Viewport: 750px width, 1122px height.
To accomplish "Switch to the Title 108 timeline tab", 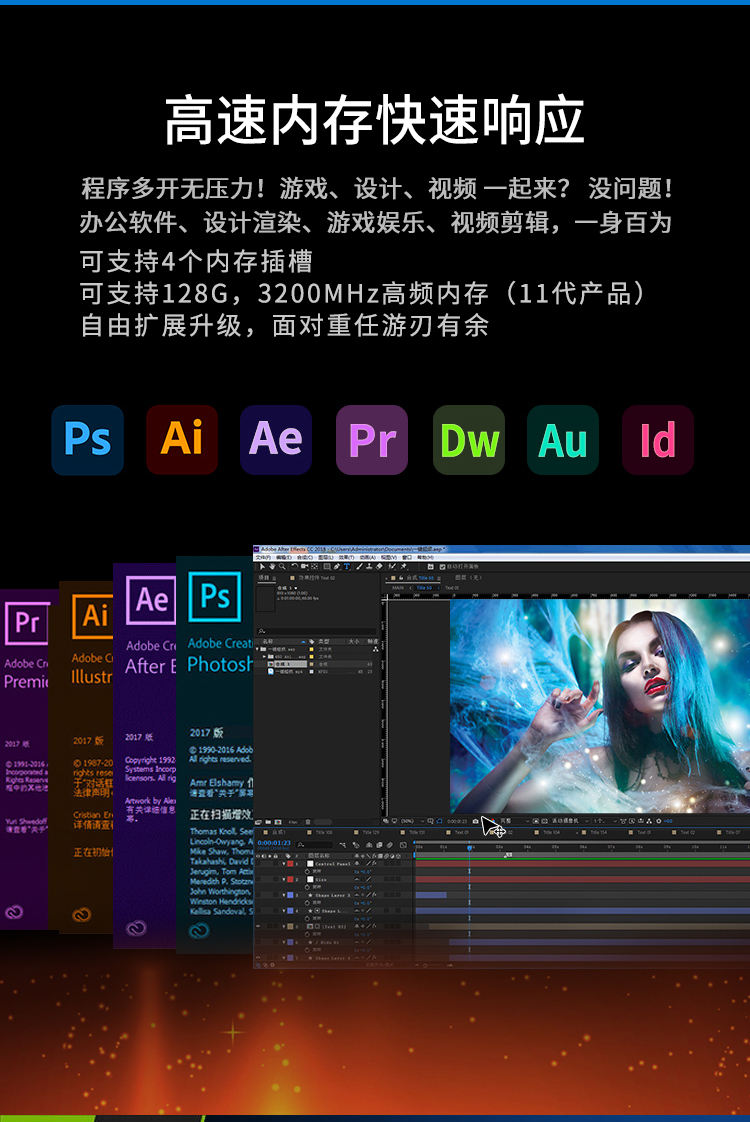I will click(319, 832).
